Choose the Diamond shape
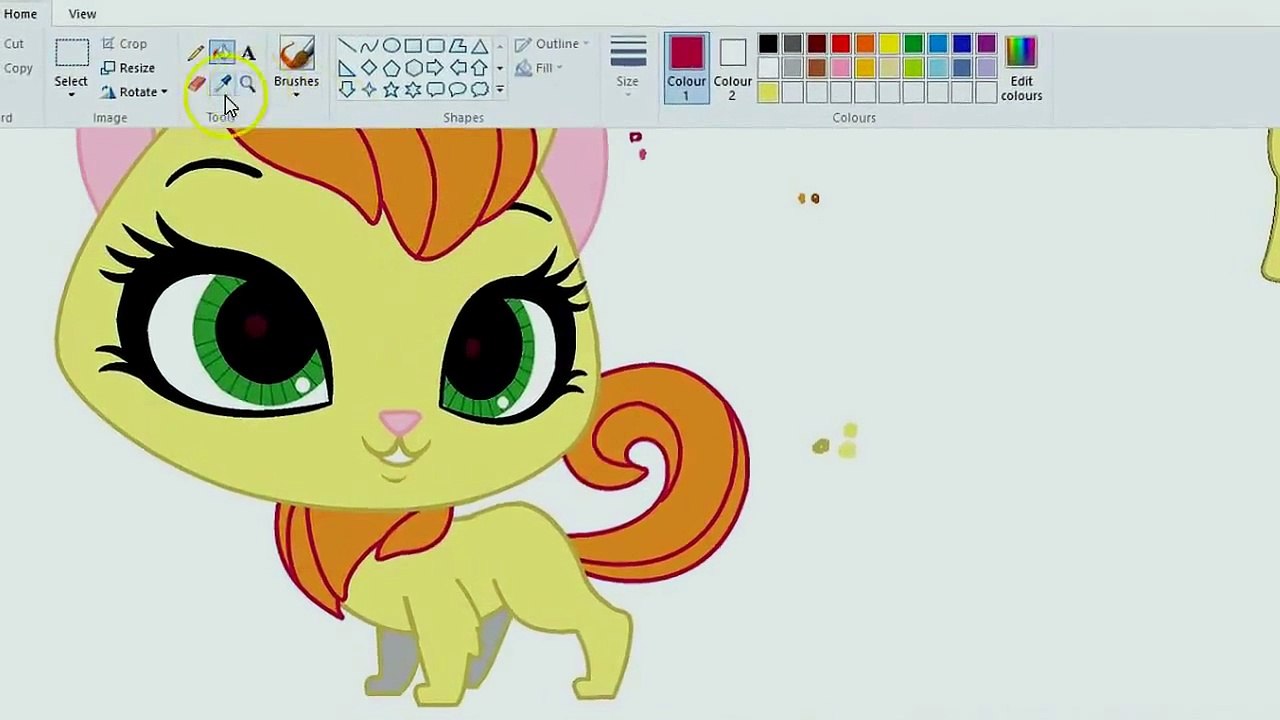The height and width of the screenshot is (720, 1280). (369, 68)
